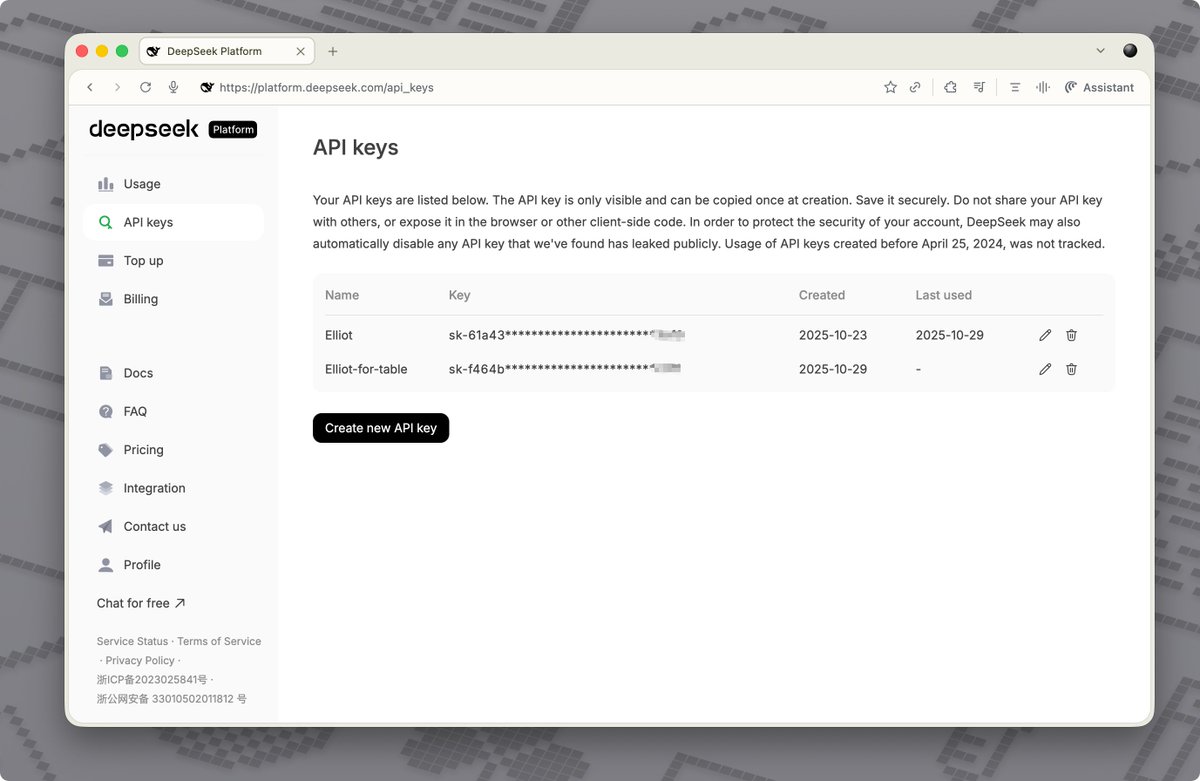Open the extensions puzzle icon
This screenshot has width=1200, height=781.
[x=950, y=87]
